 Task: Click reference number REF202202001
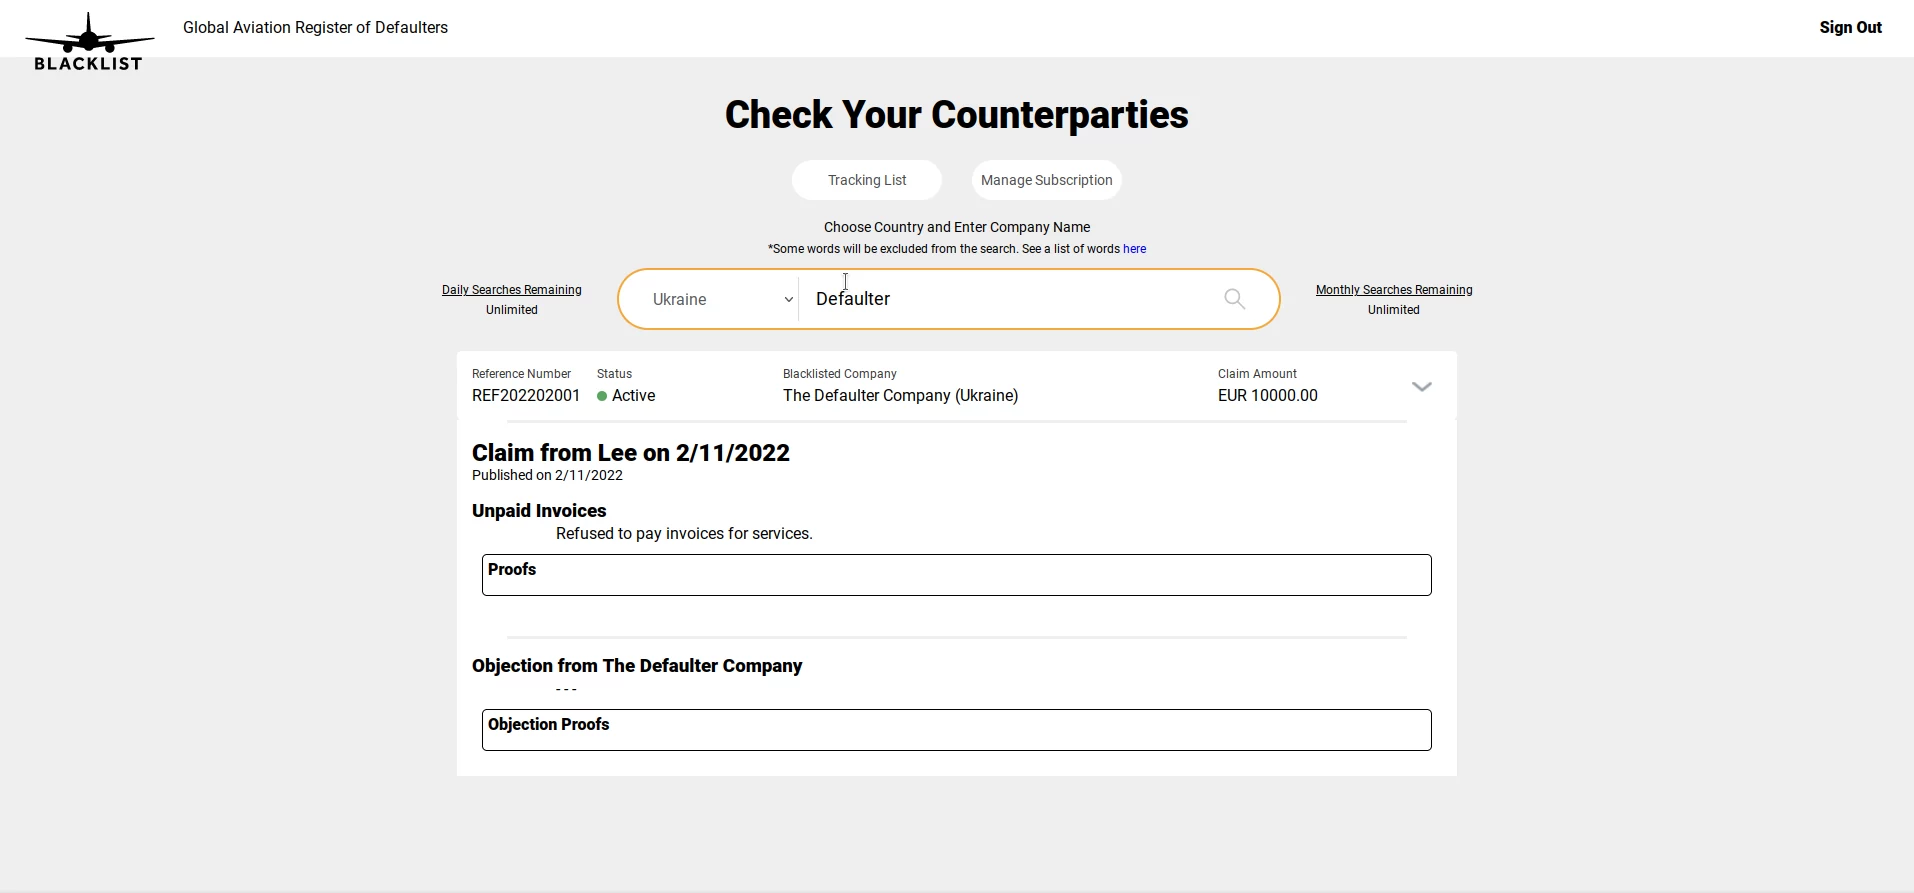coord(526,395)
